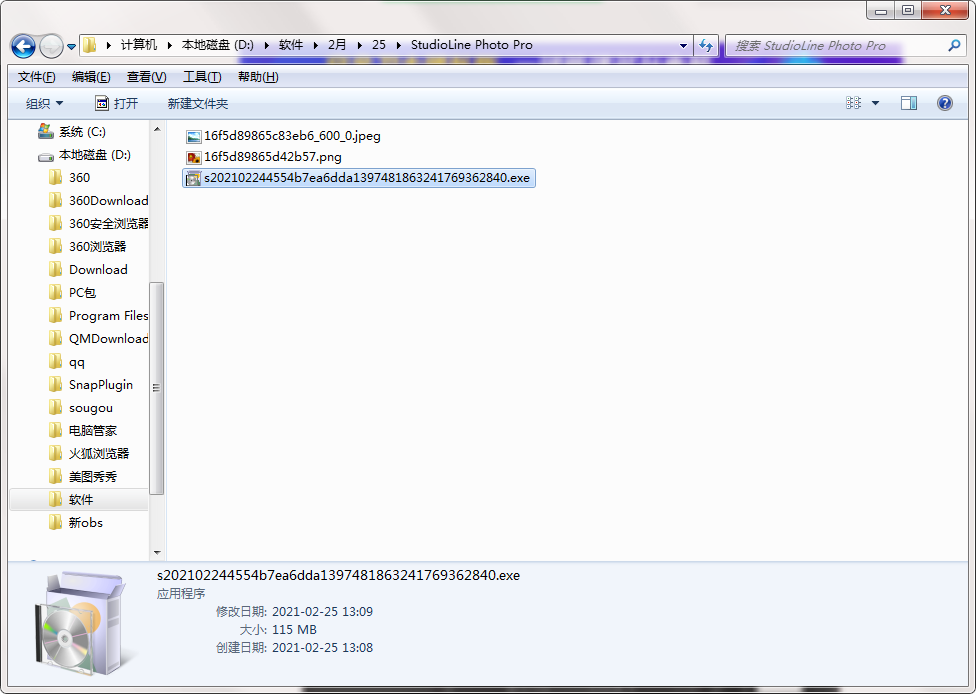This screenshot has height=694, width=976.
Task: Open the 360Download folder in tree
Action: [x=98, y=201]
